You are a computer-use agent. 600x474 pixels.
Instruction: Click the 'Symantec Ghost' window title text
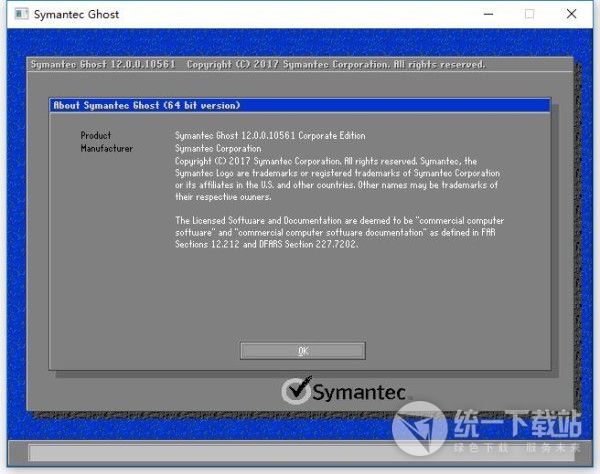[x=77, y=15]
